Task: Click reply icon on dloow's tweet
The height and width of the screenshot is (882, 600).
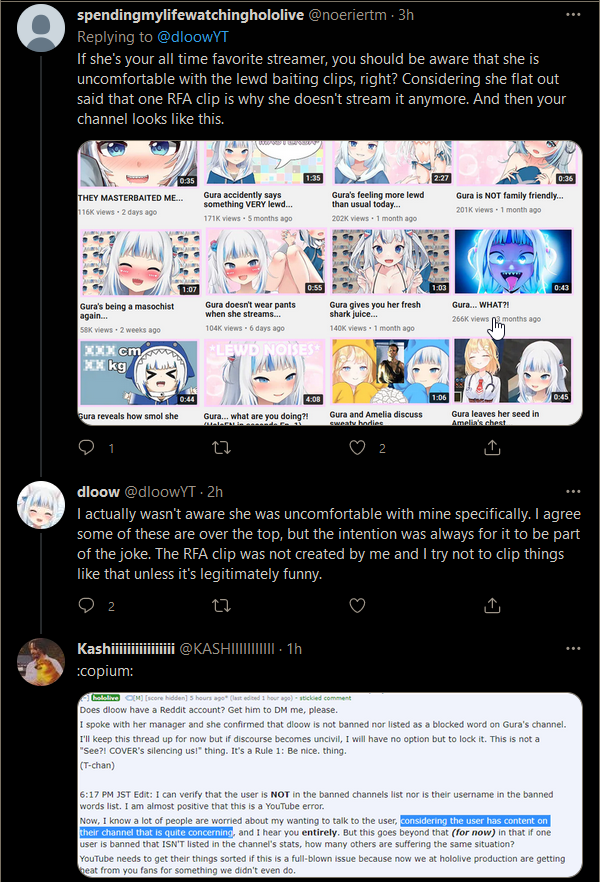Action: click(86, 605)
